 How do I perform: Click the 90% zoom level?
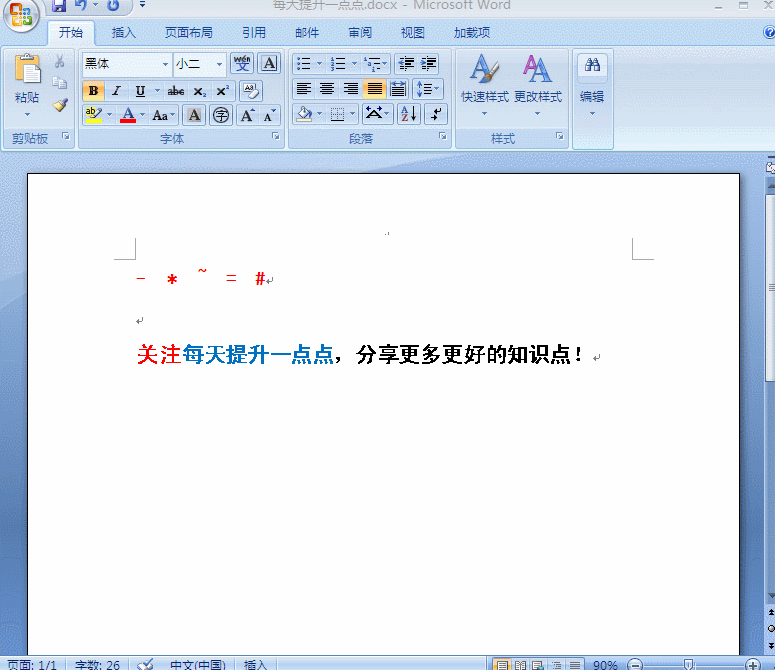pos(605,665)
